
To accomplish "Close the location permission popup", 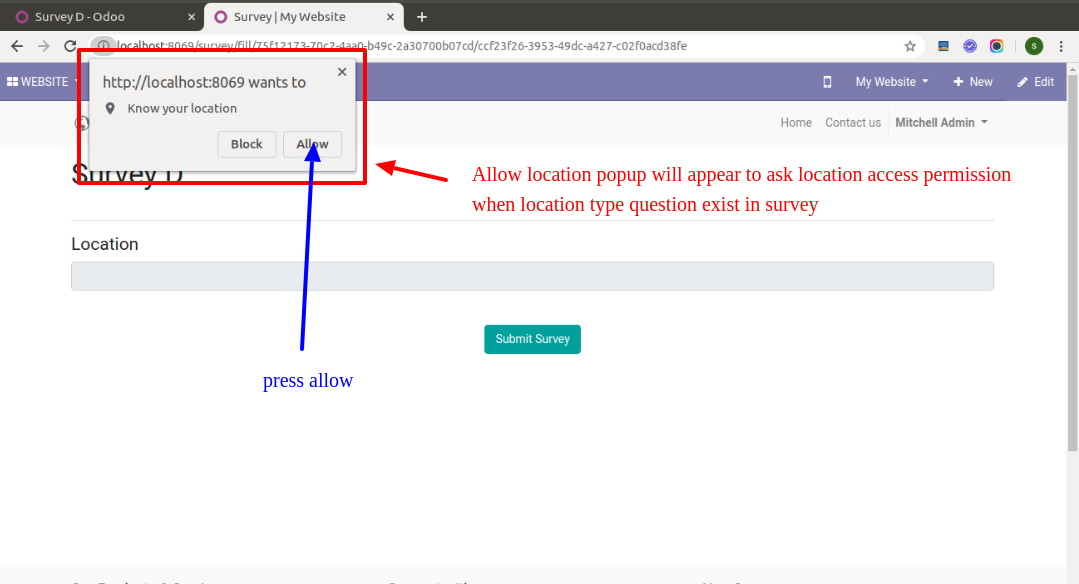I will [342, 72].
